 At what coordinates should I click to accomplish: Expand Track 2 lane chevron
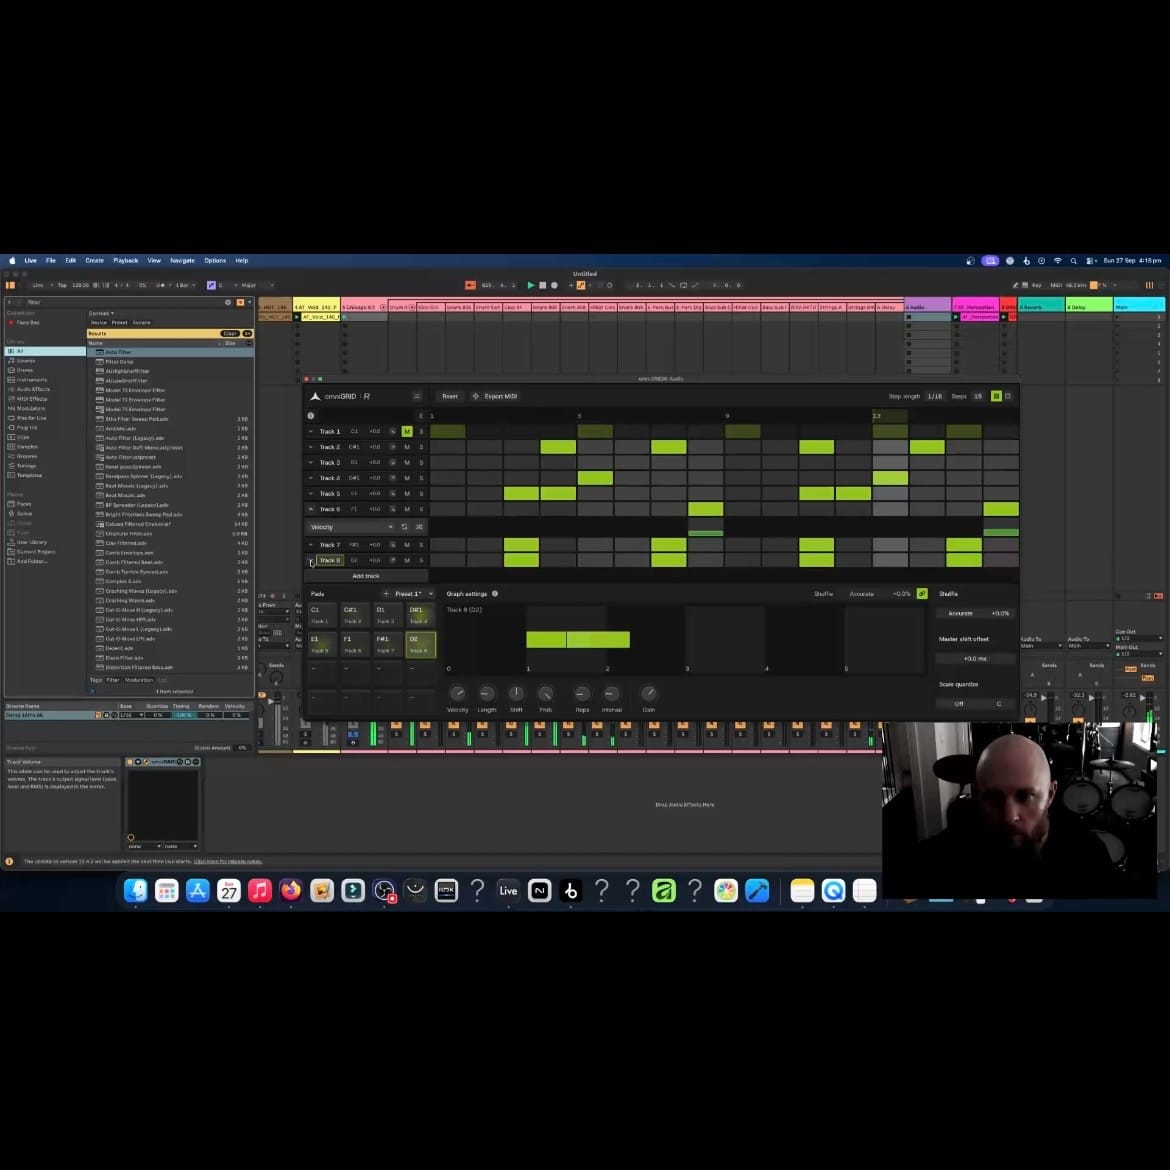pos(311,447)
